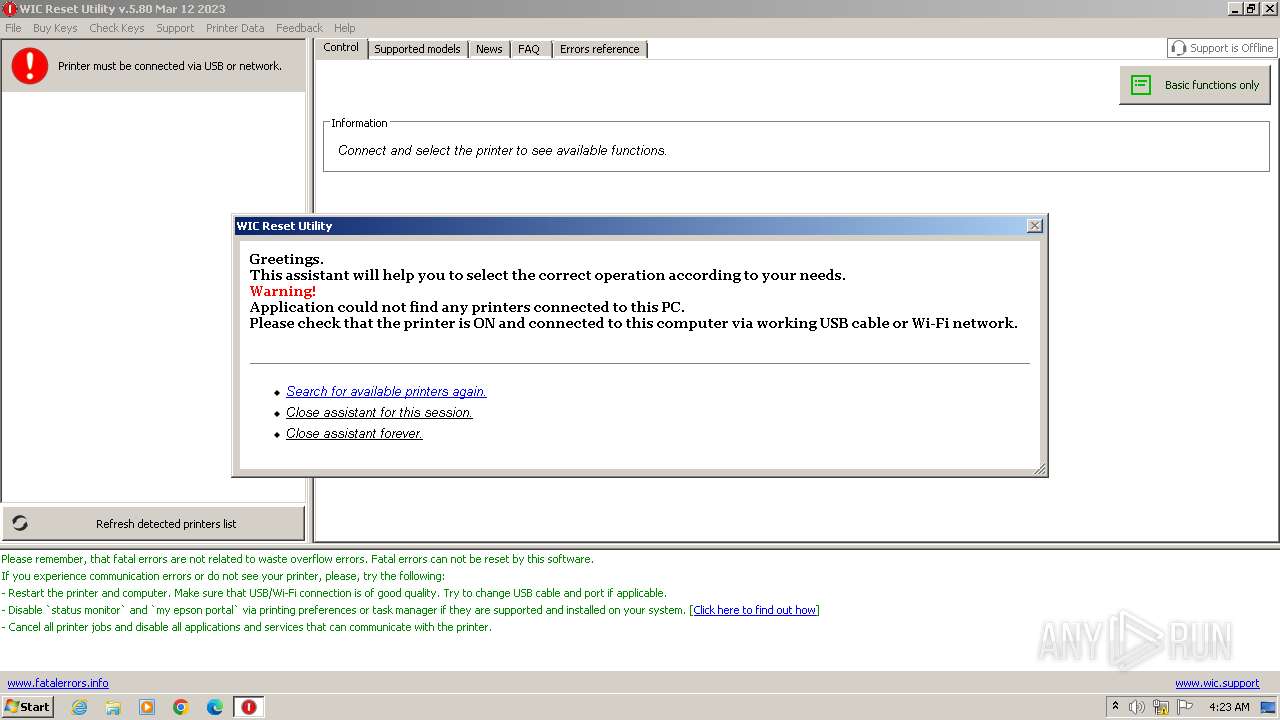Click the Windows Start button

[27, 707]
